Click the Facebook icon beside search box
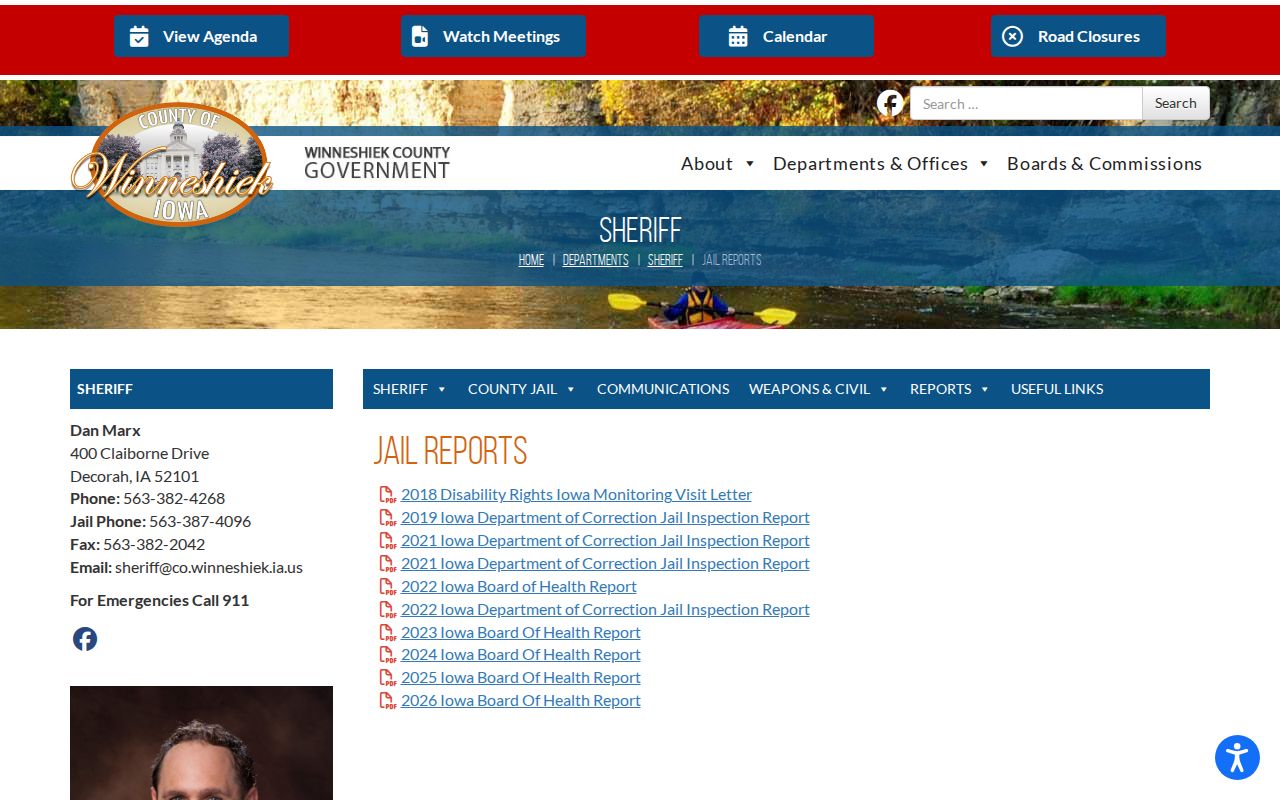The width and height of the screenshot is (1280, 800). [890, 103]
